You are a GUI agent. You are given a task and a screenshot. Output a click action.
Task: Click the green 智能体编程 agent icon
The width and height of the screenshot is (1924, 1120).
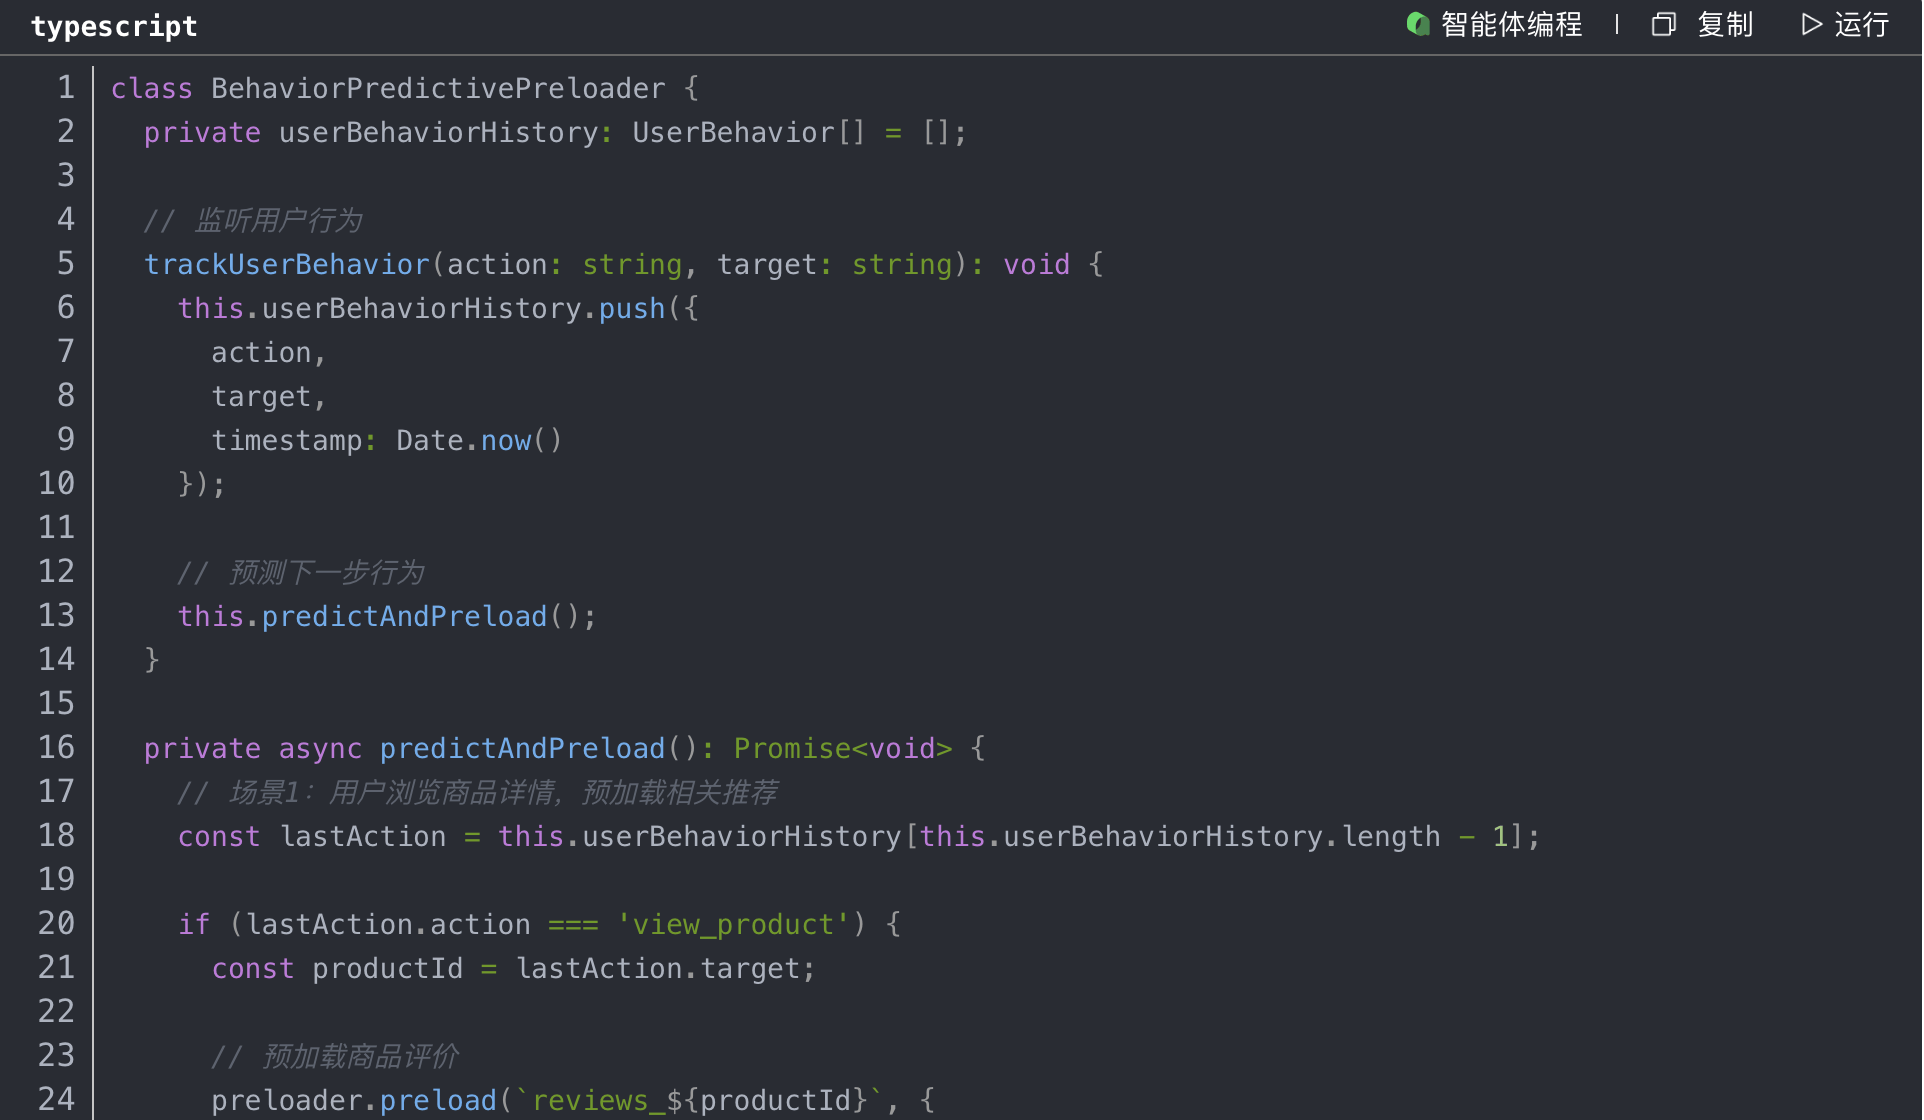click(1417, 24)
